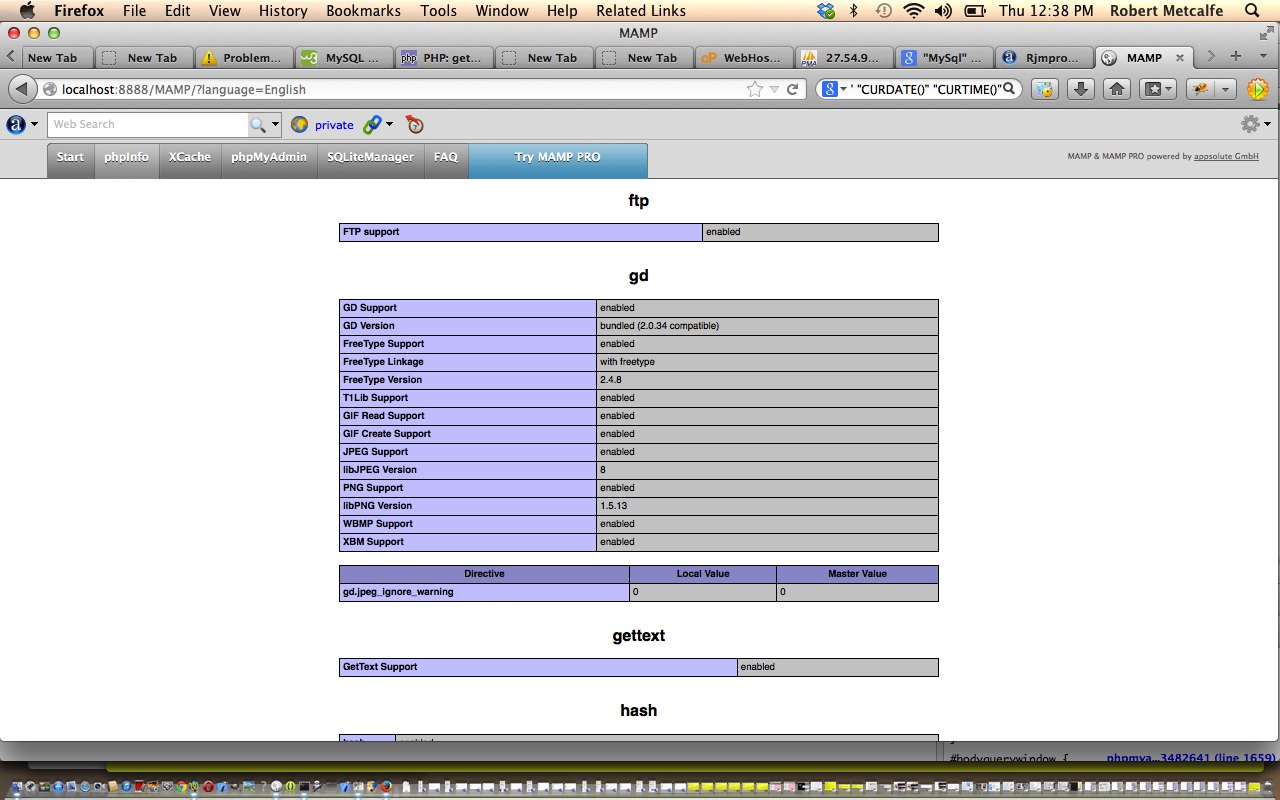The width and height of the screenshot is (1280, 800).
Task: Click the bee add-on toolbar icon
Action: coord(1202,89)
